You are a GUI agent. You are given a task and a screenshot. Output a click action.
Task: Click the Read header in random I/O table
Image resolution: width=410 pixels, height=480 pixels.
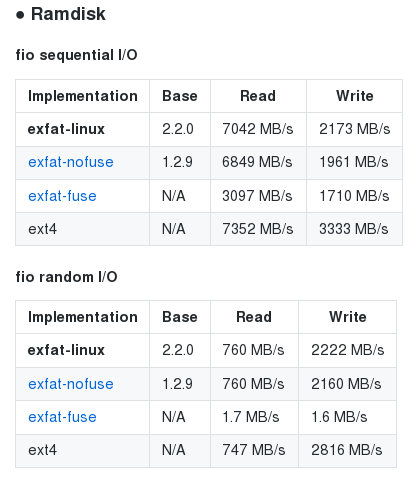pos(254,317)
